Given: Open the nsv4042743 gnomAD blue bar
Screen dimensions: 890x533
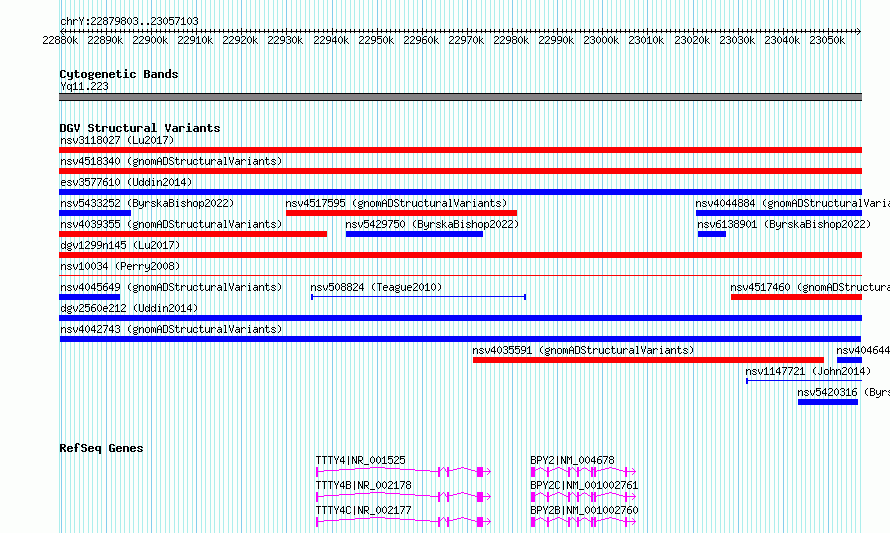Looking at the screenshot, I should (x=460, y=339).
